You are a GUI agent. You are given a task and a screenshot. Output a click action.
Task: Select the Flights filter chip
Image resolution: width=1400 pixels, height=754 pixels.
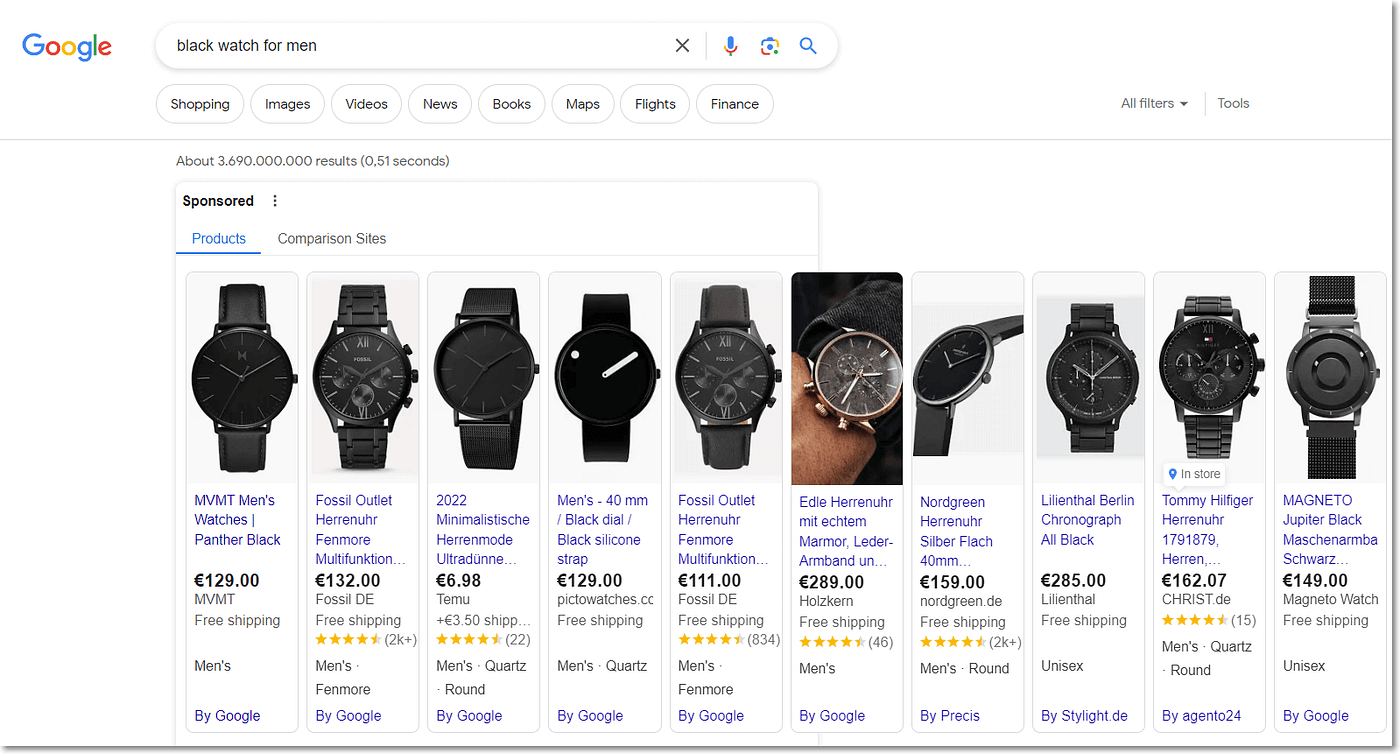tap(655, 104)
